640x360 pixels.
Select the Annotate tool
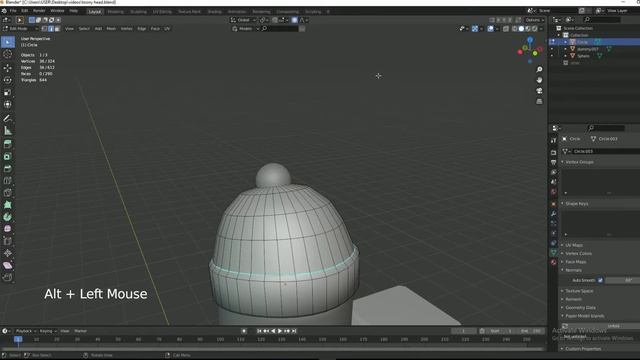(8, 118)
